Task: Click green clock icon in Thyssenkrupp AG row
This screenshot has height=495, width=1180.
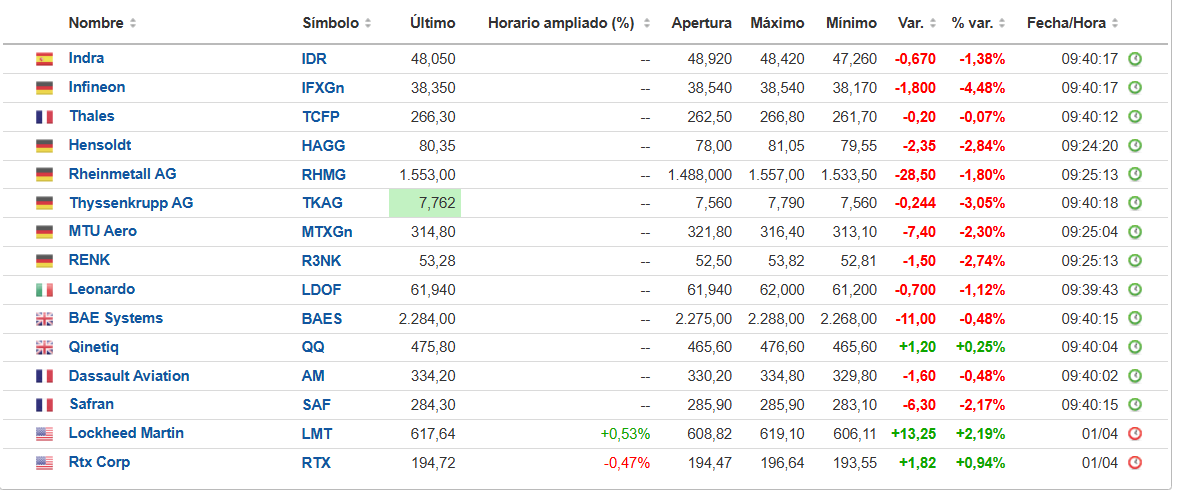Action: tap(1135, 203)
